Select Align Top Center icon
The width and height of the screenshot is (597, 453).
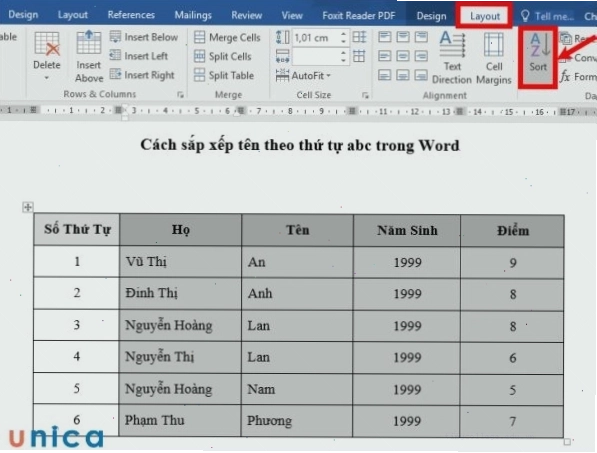click(403, 37)
